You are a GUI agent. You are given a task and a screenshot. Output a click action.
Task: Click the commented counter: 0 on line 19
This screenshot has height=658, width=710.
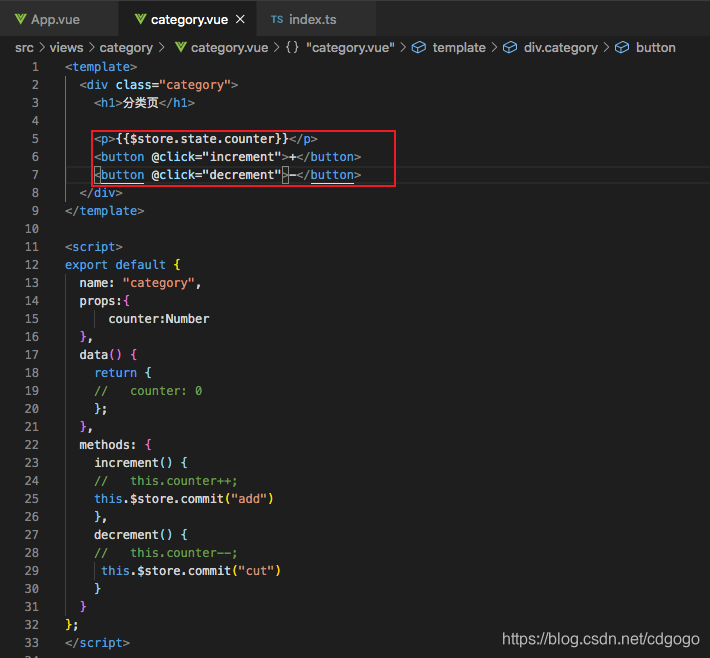tap(166, 391)
